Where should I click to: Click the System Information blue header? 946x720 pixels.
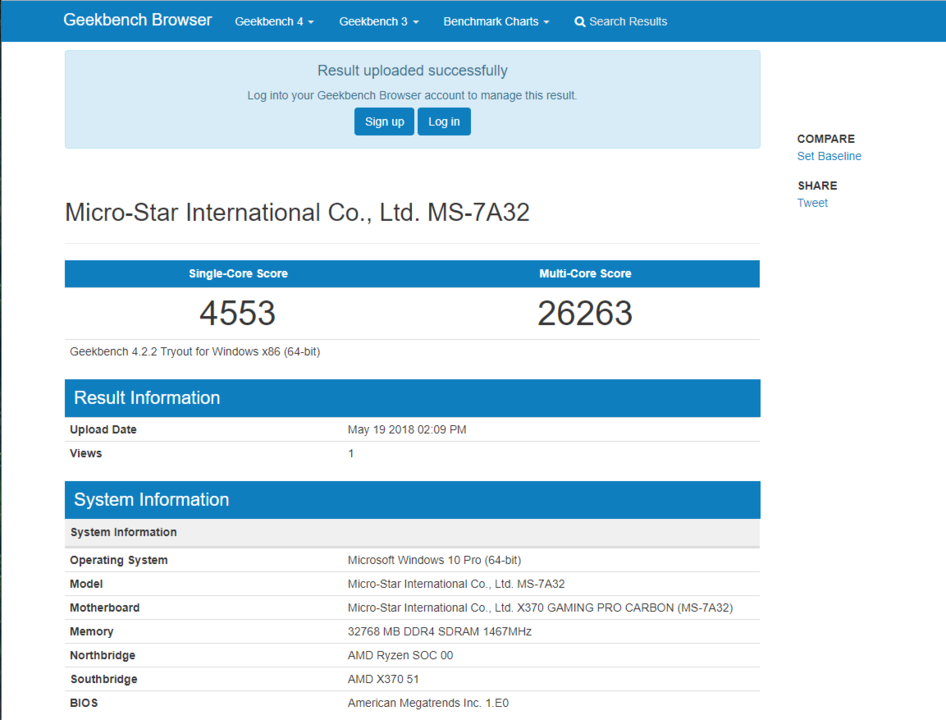(x=412, y=500)
